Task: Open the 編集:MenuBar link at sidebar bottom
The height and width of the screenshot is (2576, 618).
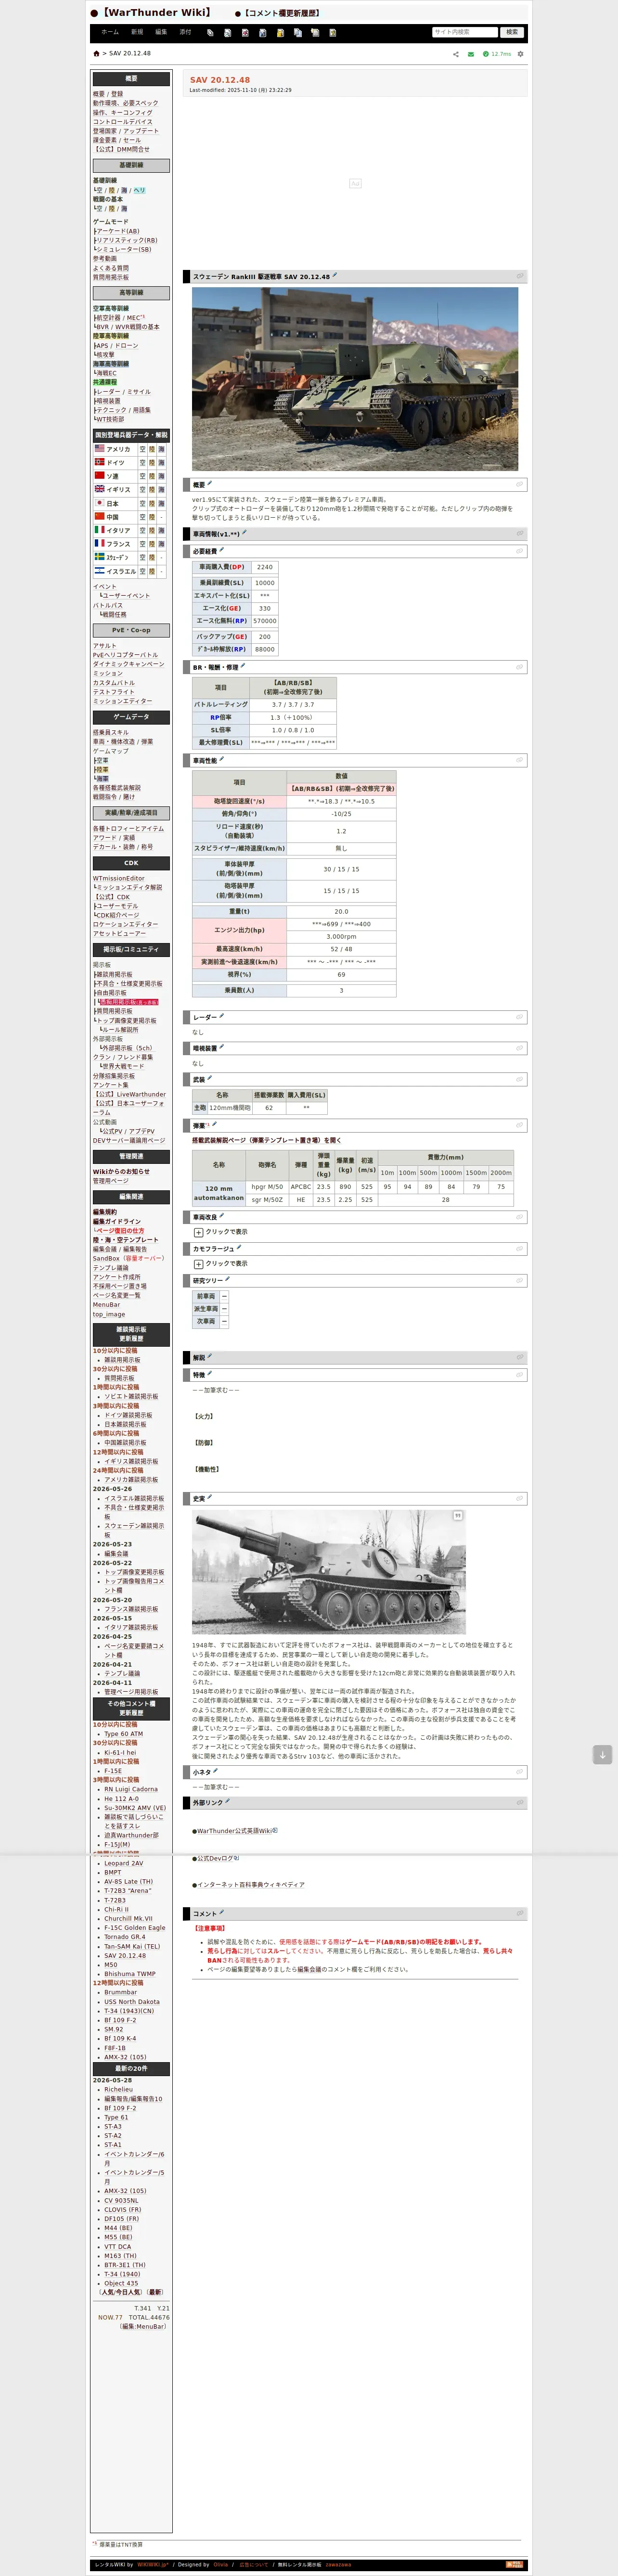Action: click(x=144, y=2327)
